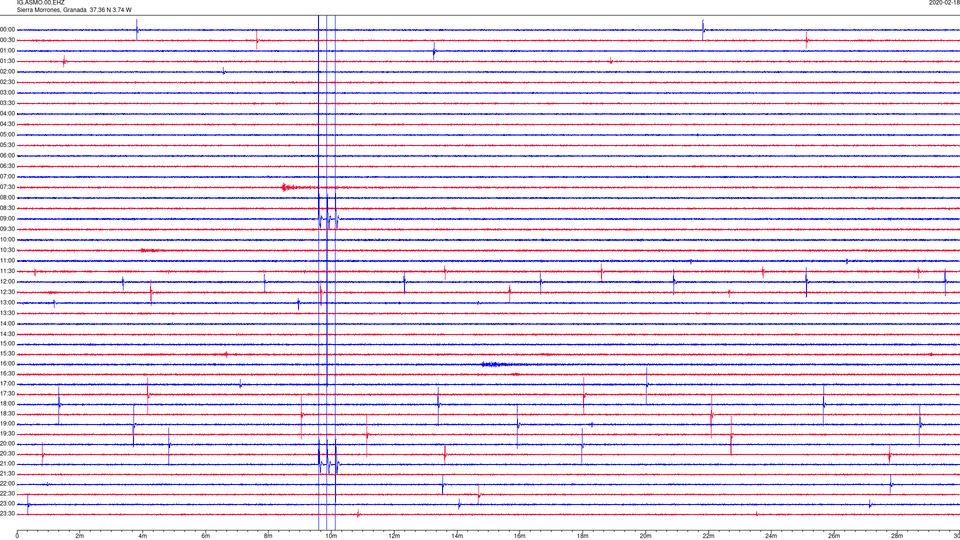This screenshot has height=540, width=960.
Task: Click the station code IG.ASMO.00.EHZ
Action: 40,3
